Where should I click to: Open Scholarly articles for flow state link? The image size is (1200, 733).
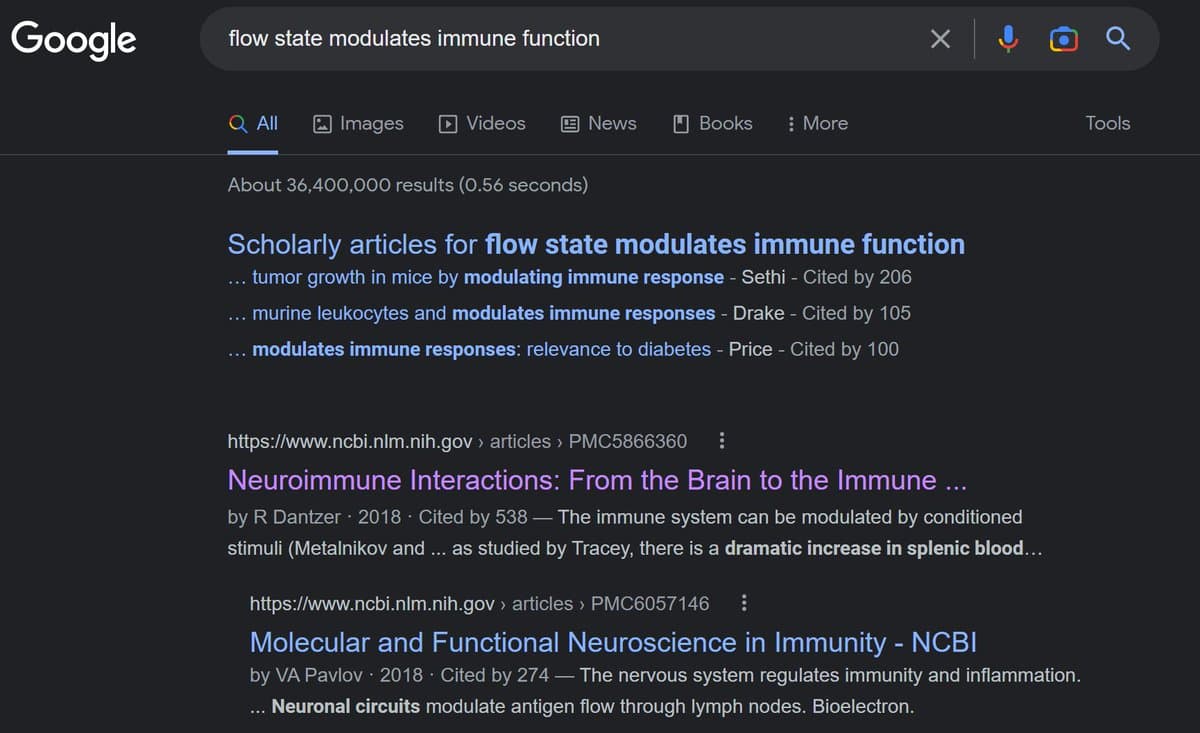click(595, 244)
